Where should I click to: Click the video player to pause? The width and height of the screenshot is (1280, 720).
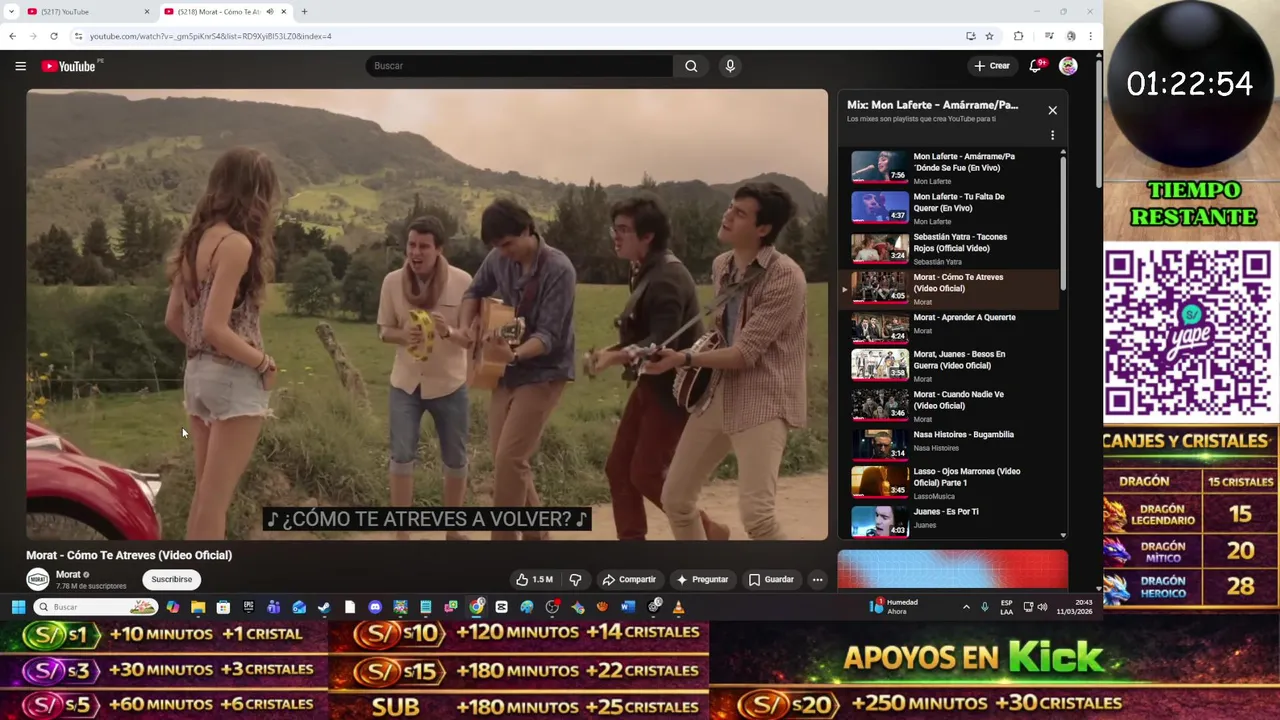pyautogui.click(x=427, y=315)
